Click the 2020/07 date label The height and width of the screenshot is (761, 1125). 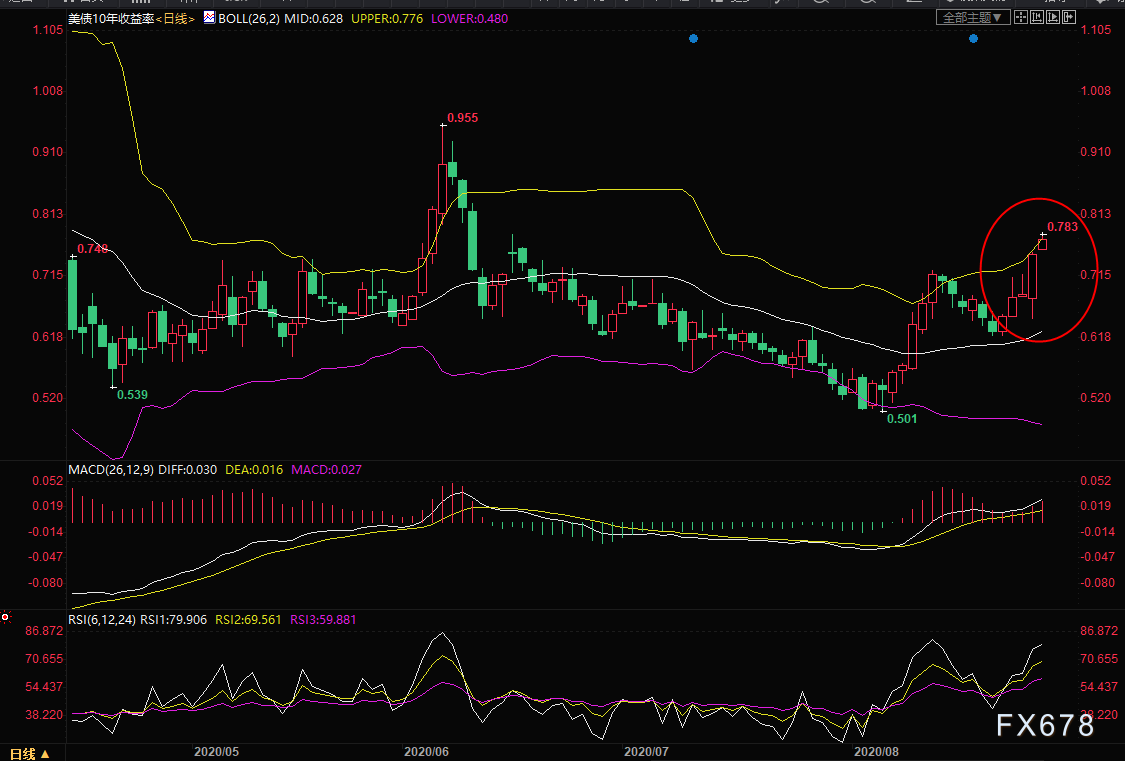(646, 752)
